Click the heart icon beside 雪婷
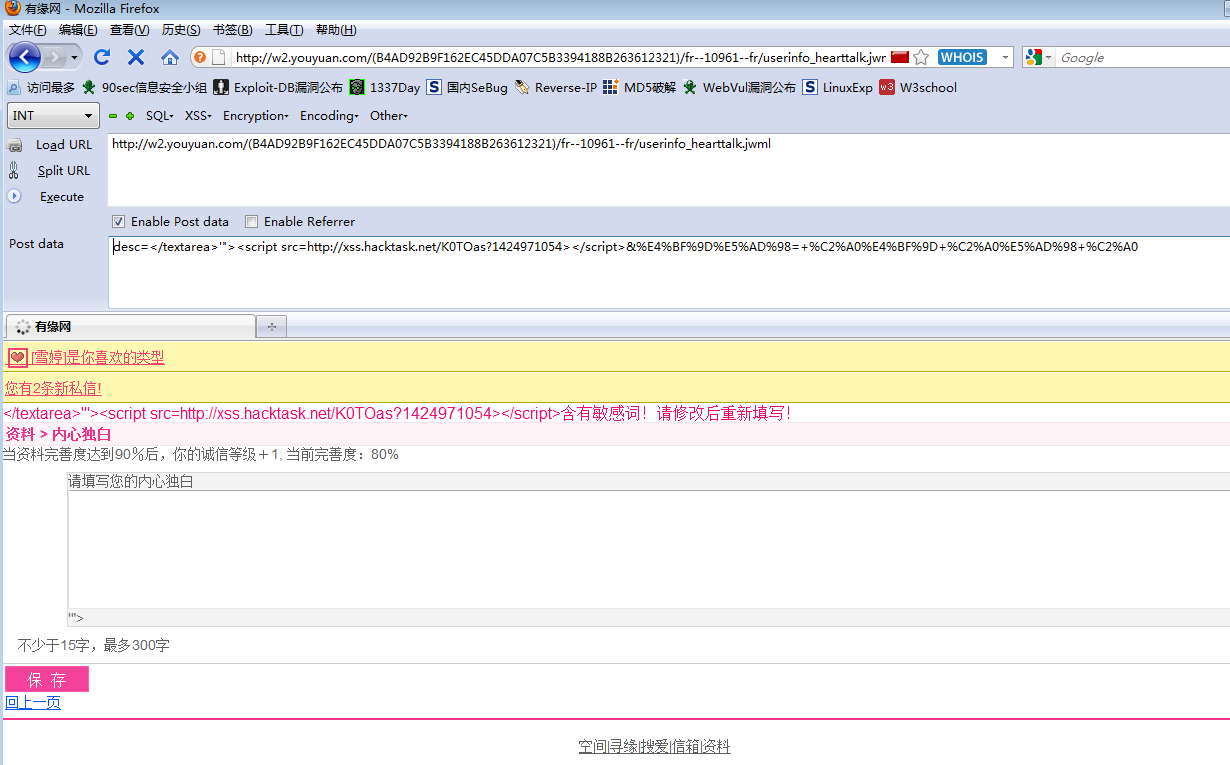 click(x=17, y=357)
